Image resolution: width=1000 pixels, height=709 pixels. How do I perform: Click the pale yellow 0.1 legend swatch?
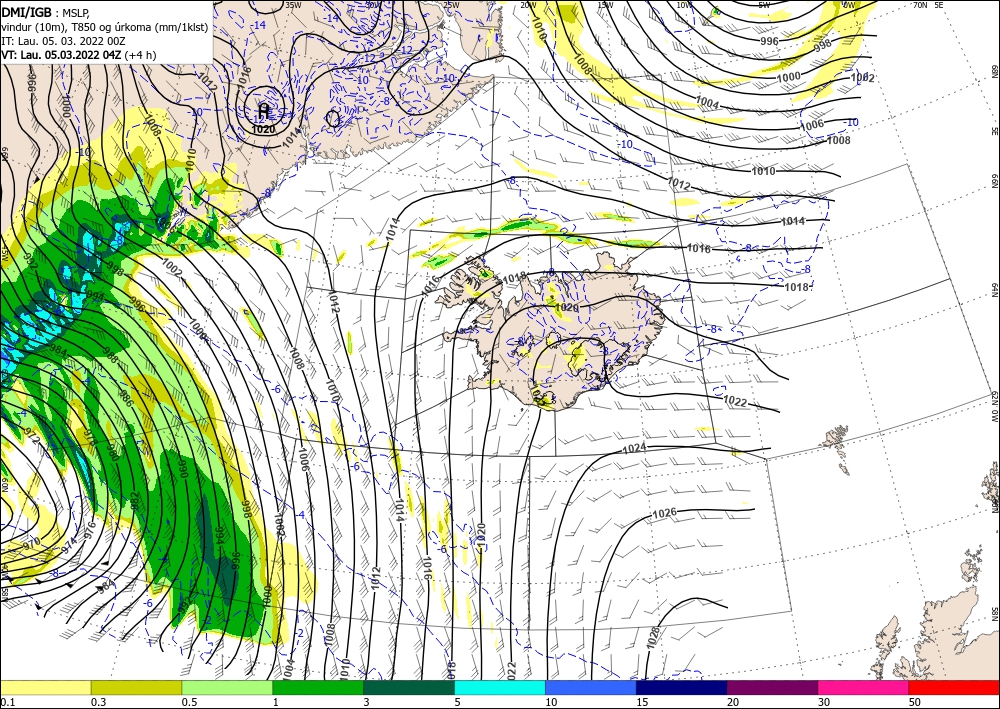[45, 687]
